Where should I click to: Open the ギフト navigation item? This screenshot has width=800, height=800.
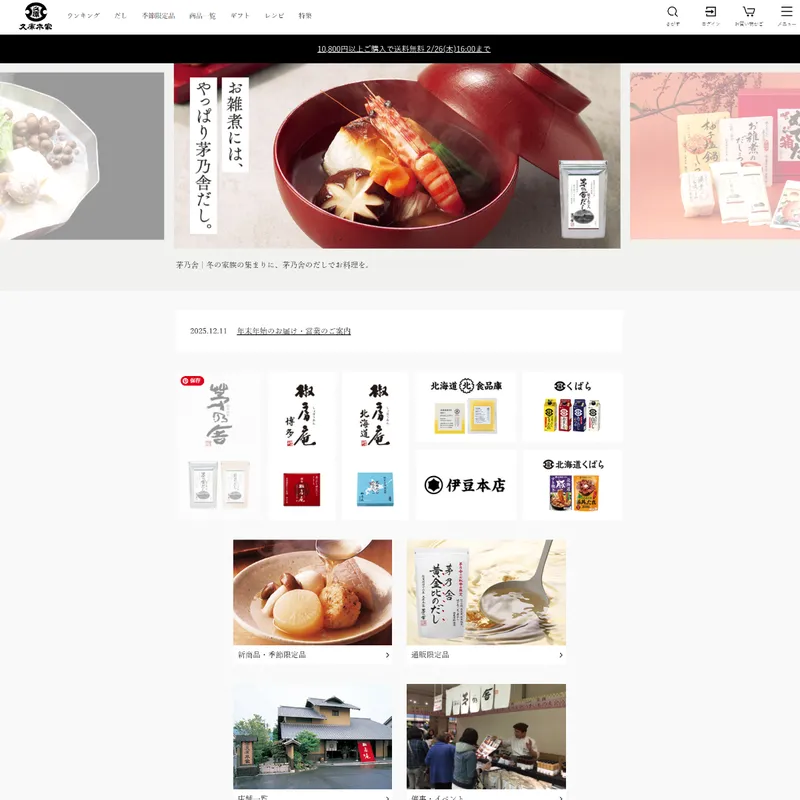point(240,16)
